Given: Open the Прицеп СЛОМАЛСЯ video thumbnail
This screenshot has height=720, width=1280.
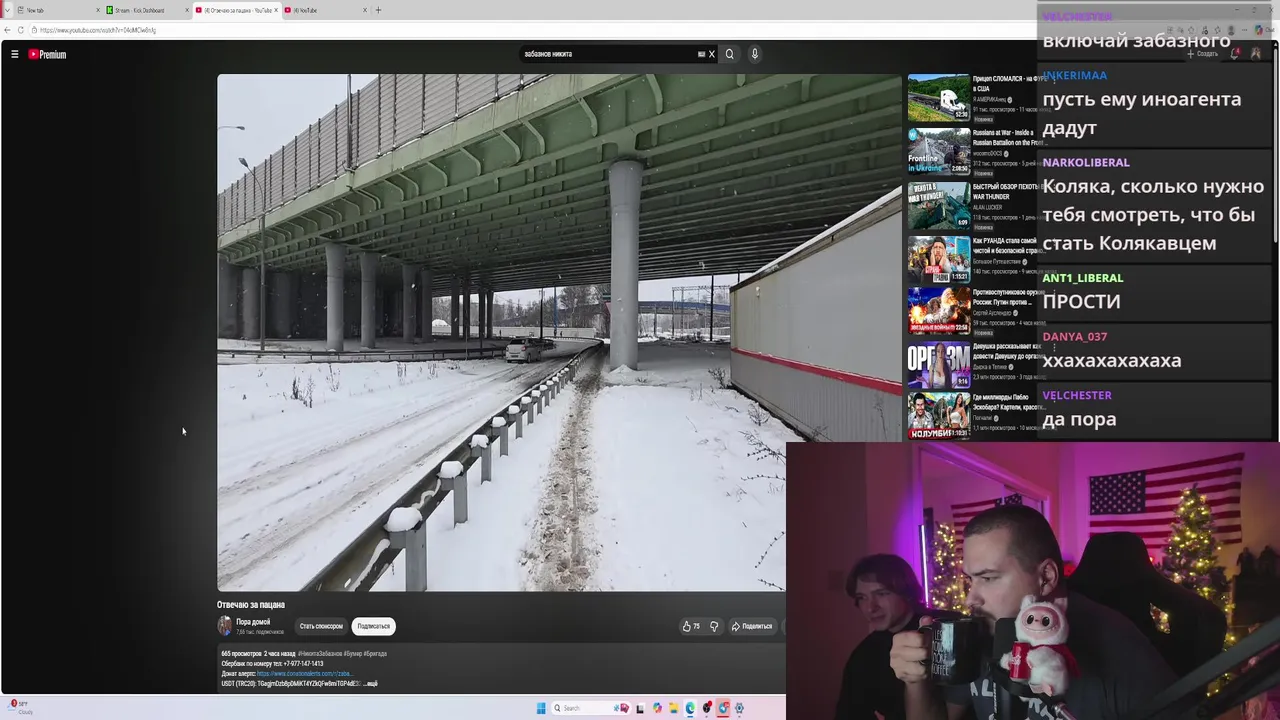Looking at the screenshot, I should (938, 97).
